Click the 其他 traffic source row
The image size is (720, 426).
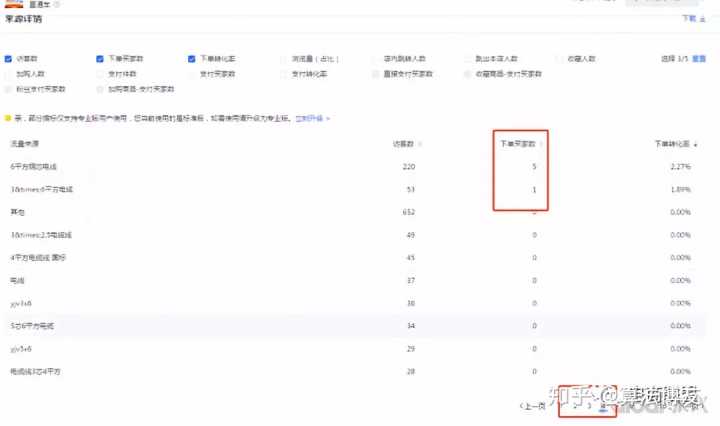pyautogui.click(x=16, y=211)
